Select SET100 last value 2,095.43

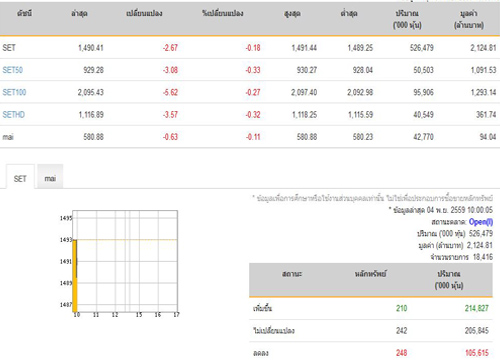pyautogui.click(x=91, y=92)
